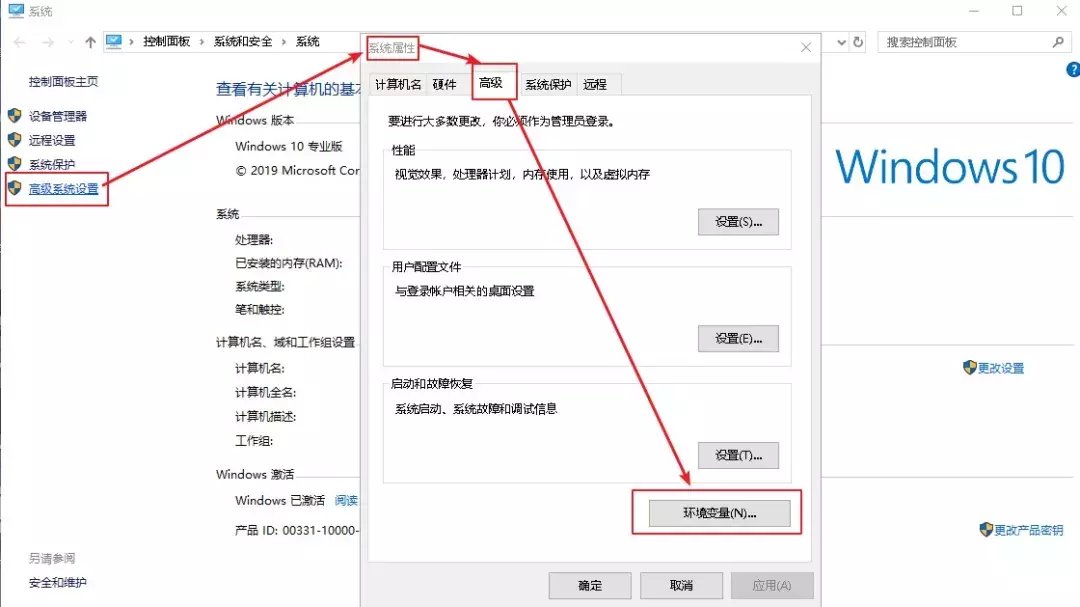Click the back arrow in the explorer window
The image size is (1080, 607).
coord(19,42)
